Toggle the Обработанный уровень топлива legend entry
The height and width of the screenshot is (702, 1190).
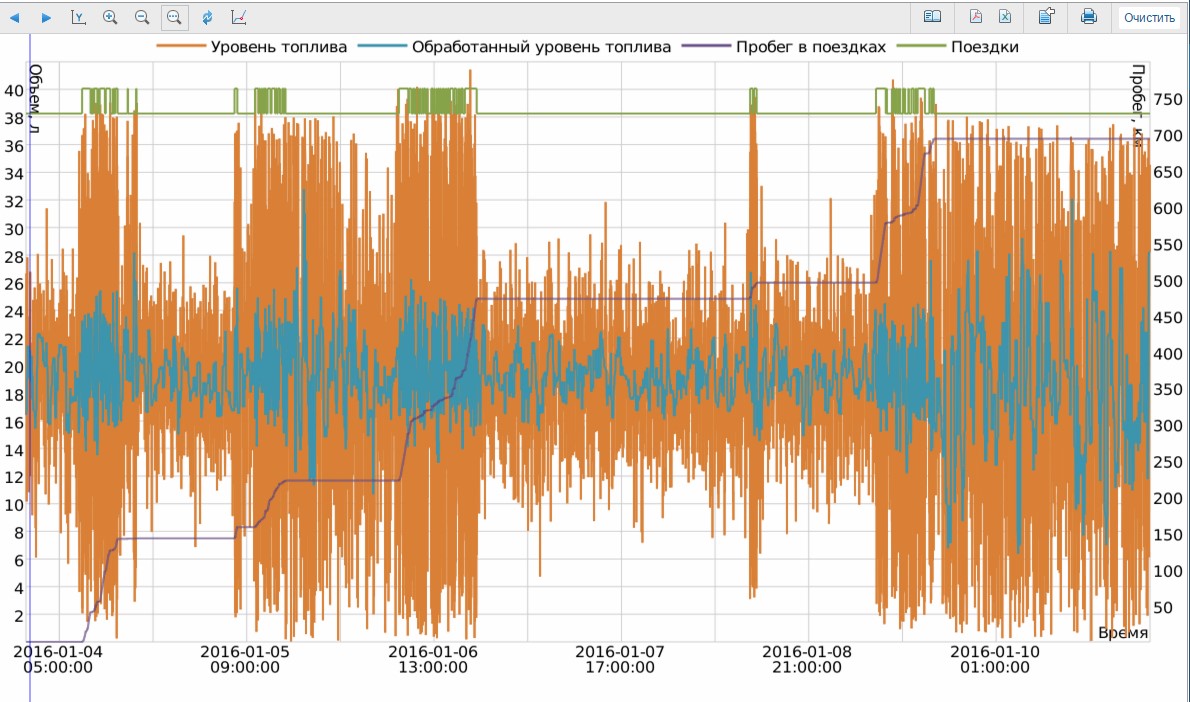541,47
